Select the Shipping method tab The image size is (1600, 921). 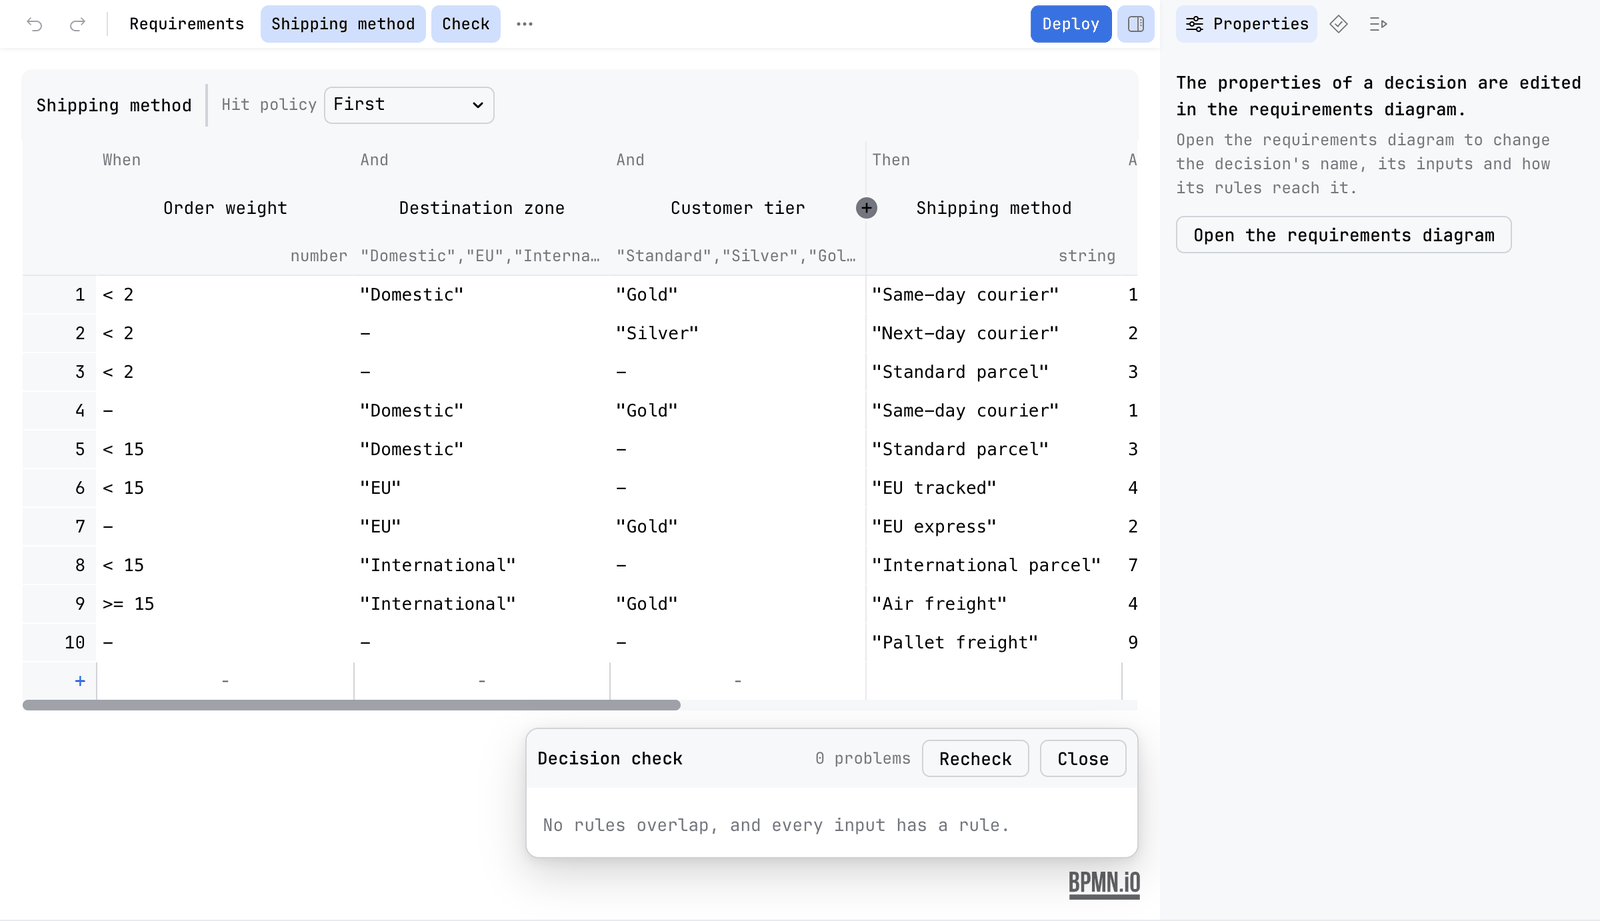coord(343,24)
